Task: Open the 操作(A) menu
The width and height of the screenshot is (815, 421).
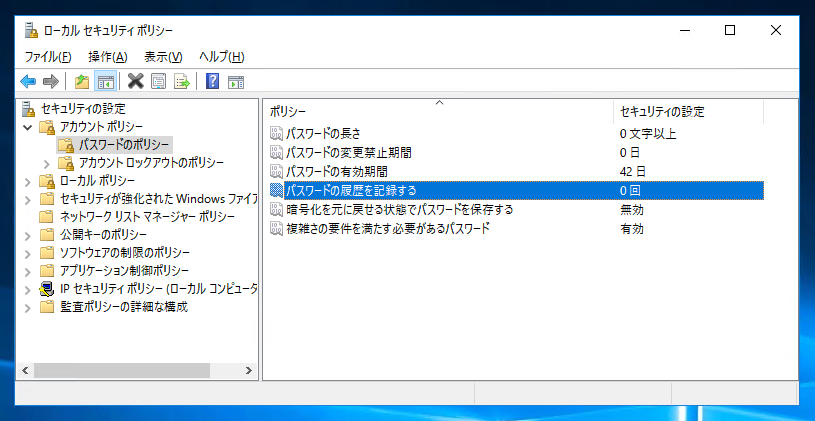Action: (108, 57)
